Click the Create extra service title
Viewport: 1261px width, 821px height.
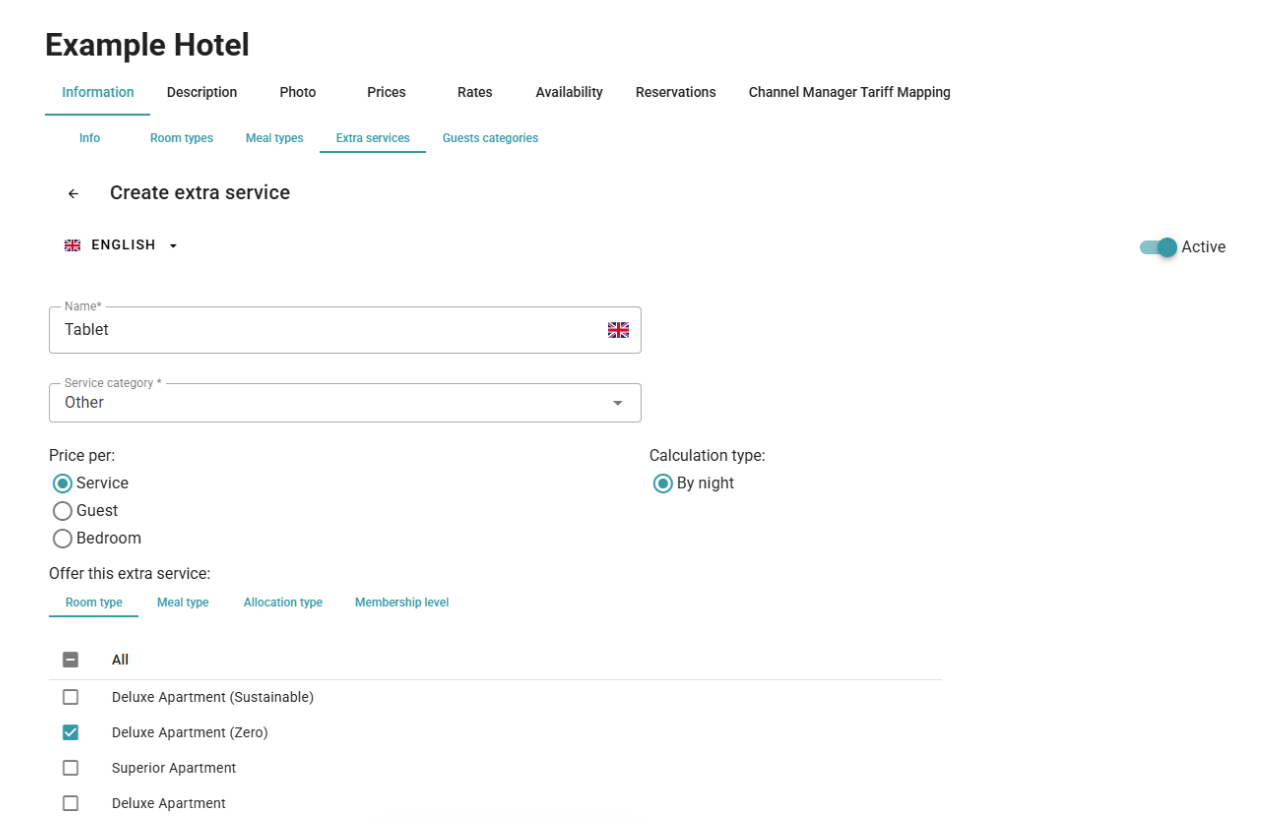[x=200, y=193]
